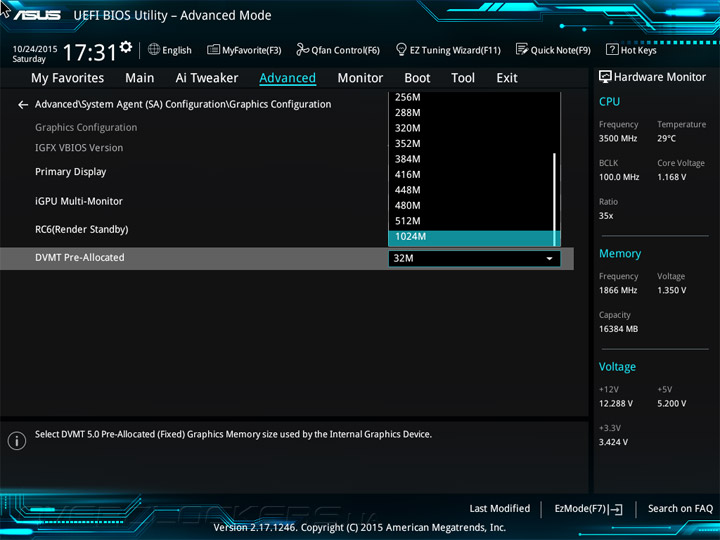Click the EzMode(F7) button
This screenshot has width=720, height=540.
pyautogui.click(x=588, y=509)
